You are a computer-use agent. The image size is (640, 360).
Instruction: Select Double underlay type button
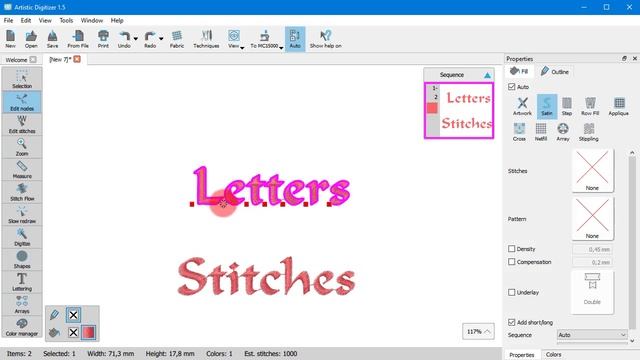pyautogui.click(x=592, y=291)
